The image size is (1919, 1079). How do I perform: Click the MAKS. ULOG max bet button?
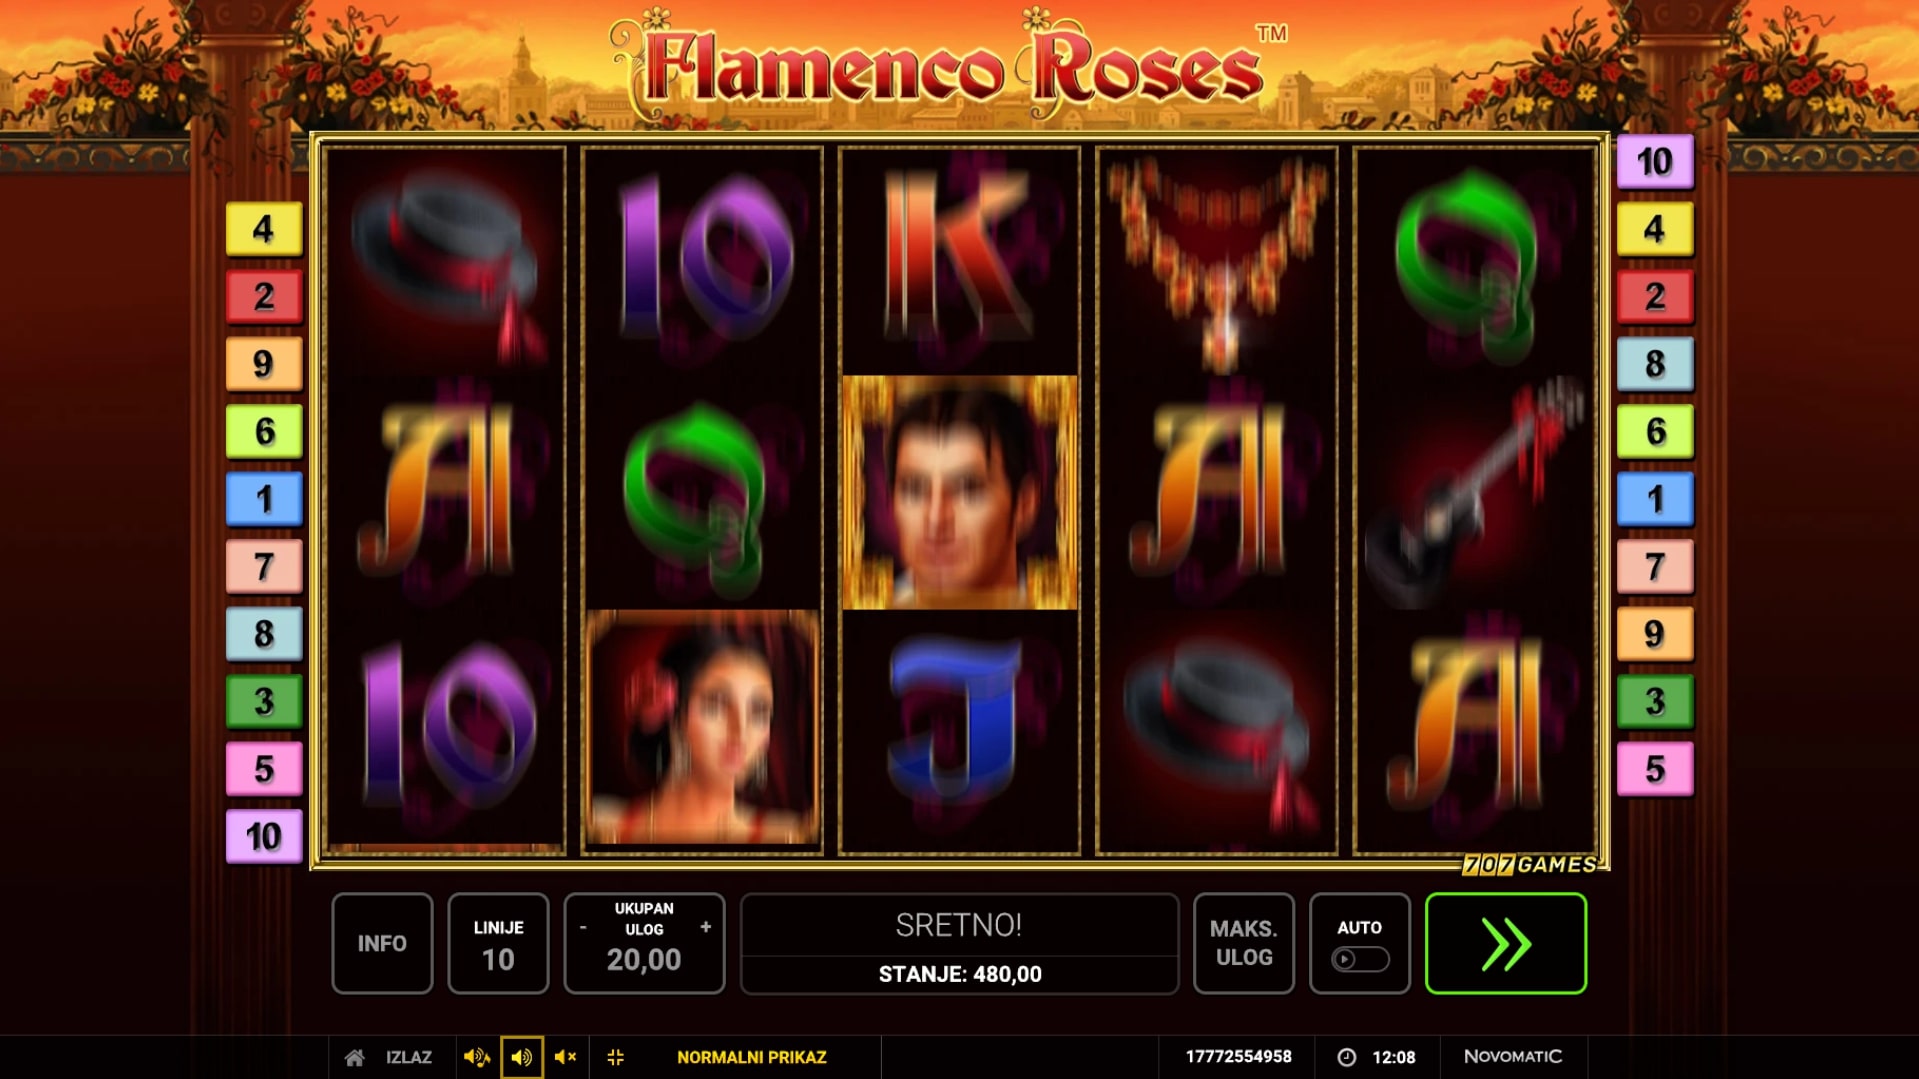[x=1244, y=943]
